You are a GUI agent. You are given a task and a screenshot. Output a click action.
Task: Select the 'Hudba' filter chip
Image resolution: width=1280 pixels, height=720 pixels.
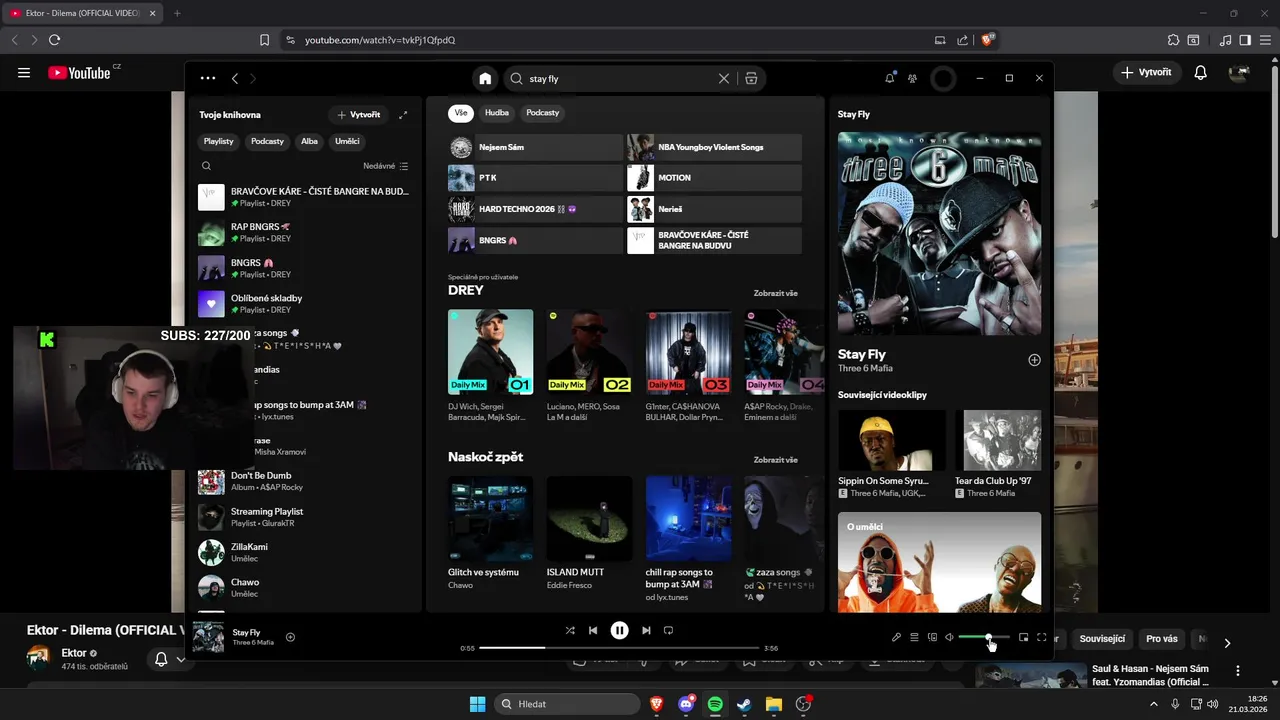pyautogui.click(x=497, y=113)
